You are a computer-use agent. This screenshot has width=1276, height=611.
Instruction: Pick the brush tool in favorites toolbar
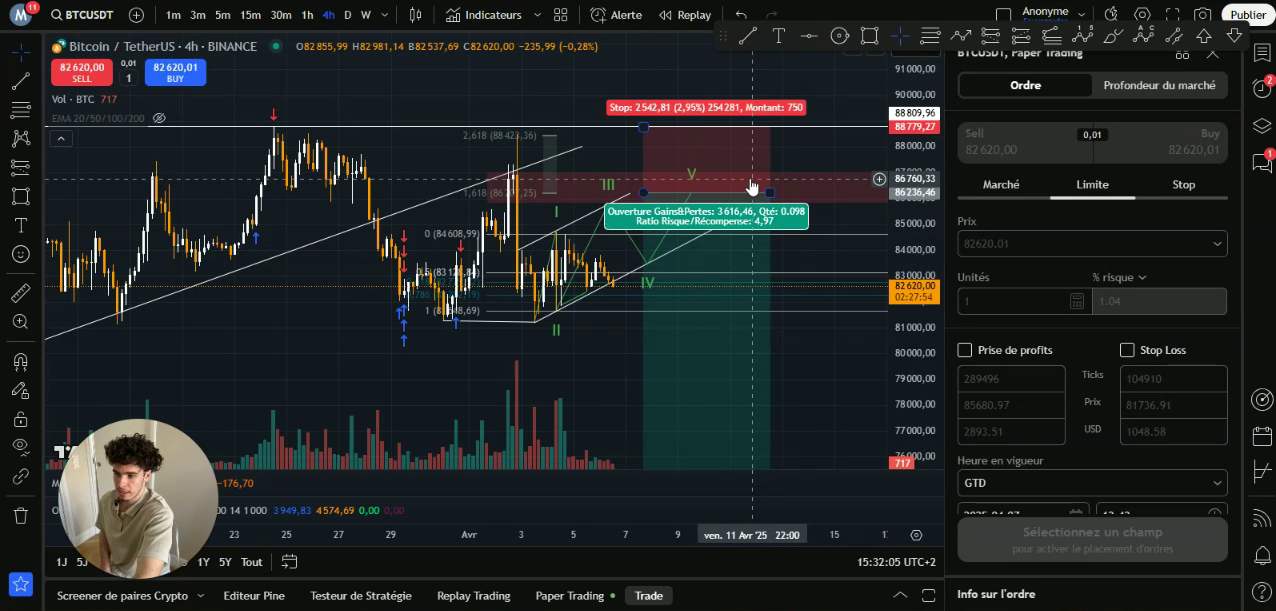point(1112,36)
